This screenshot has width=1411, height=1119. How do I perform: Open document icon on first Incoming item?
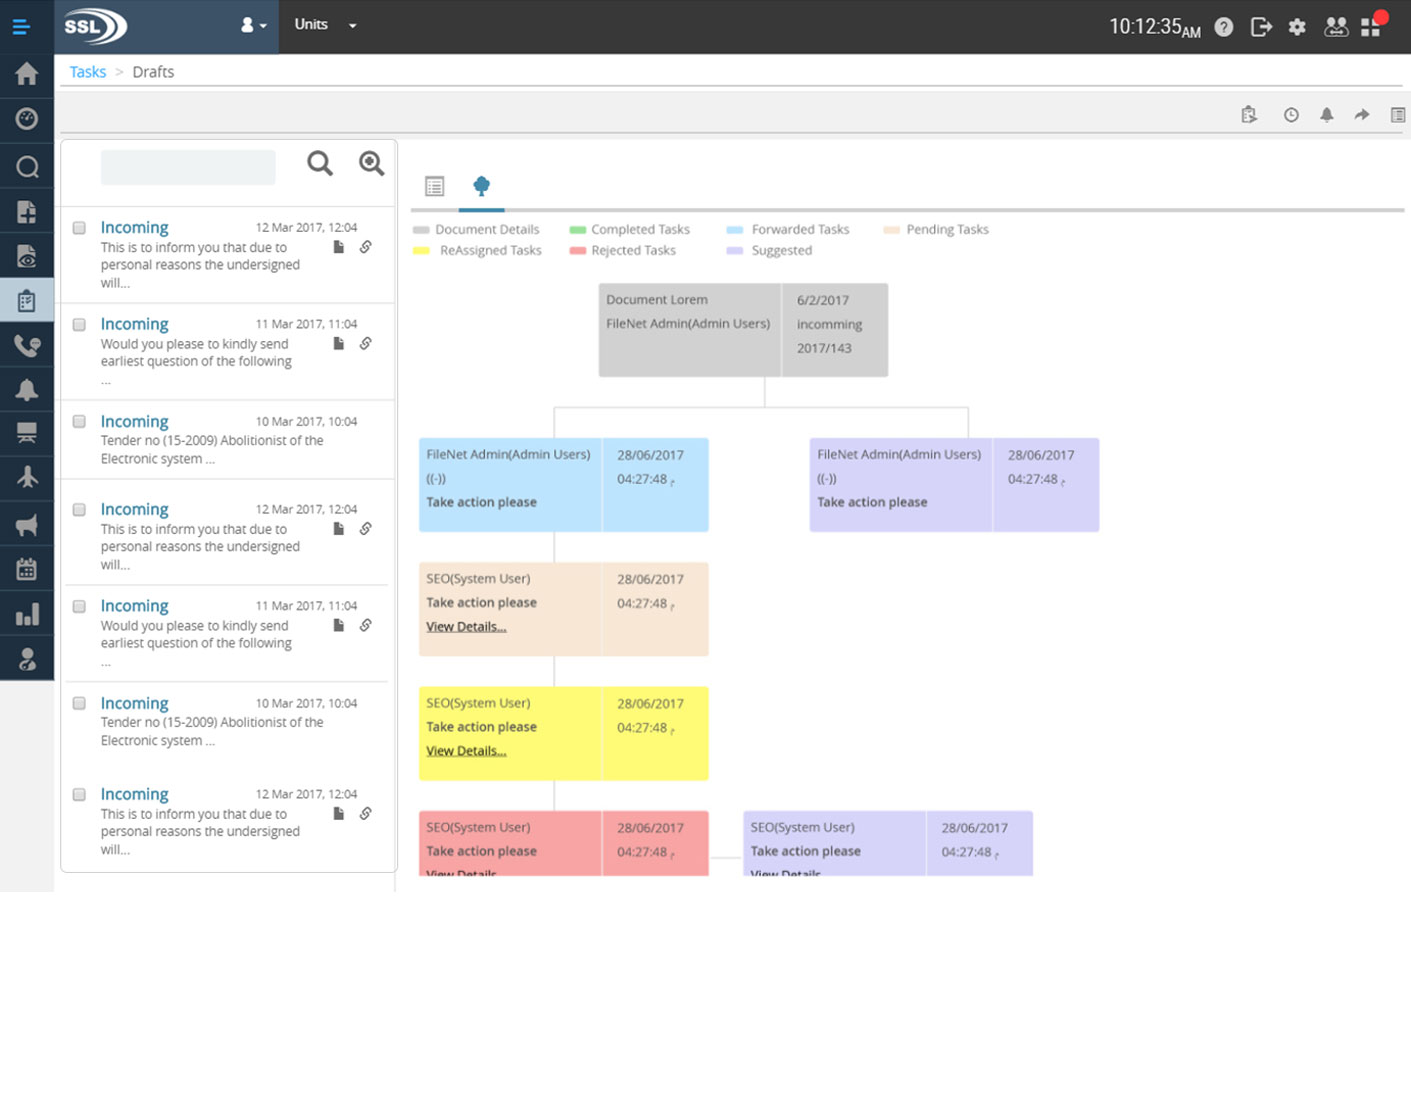coord(338,247)
